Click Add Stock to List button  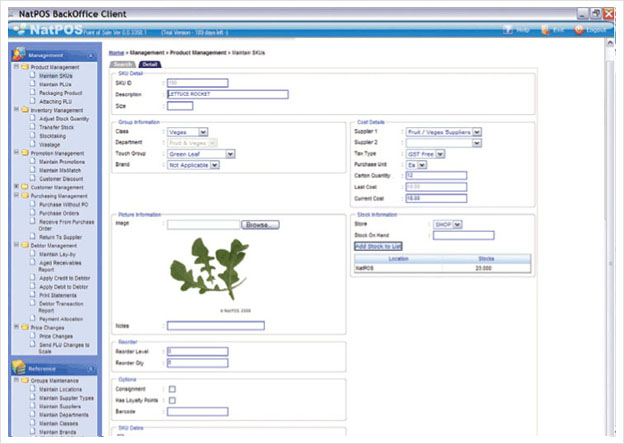(378, 246)
